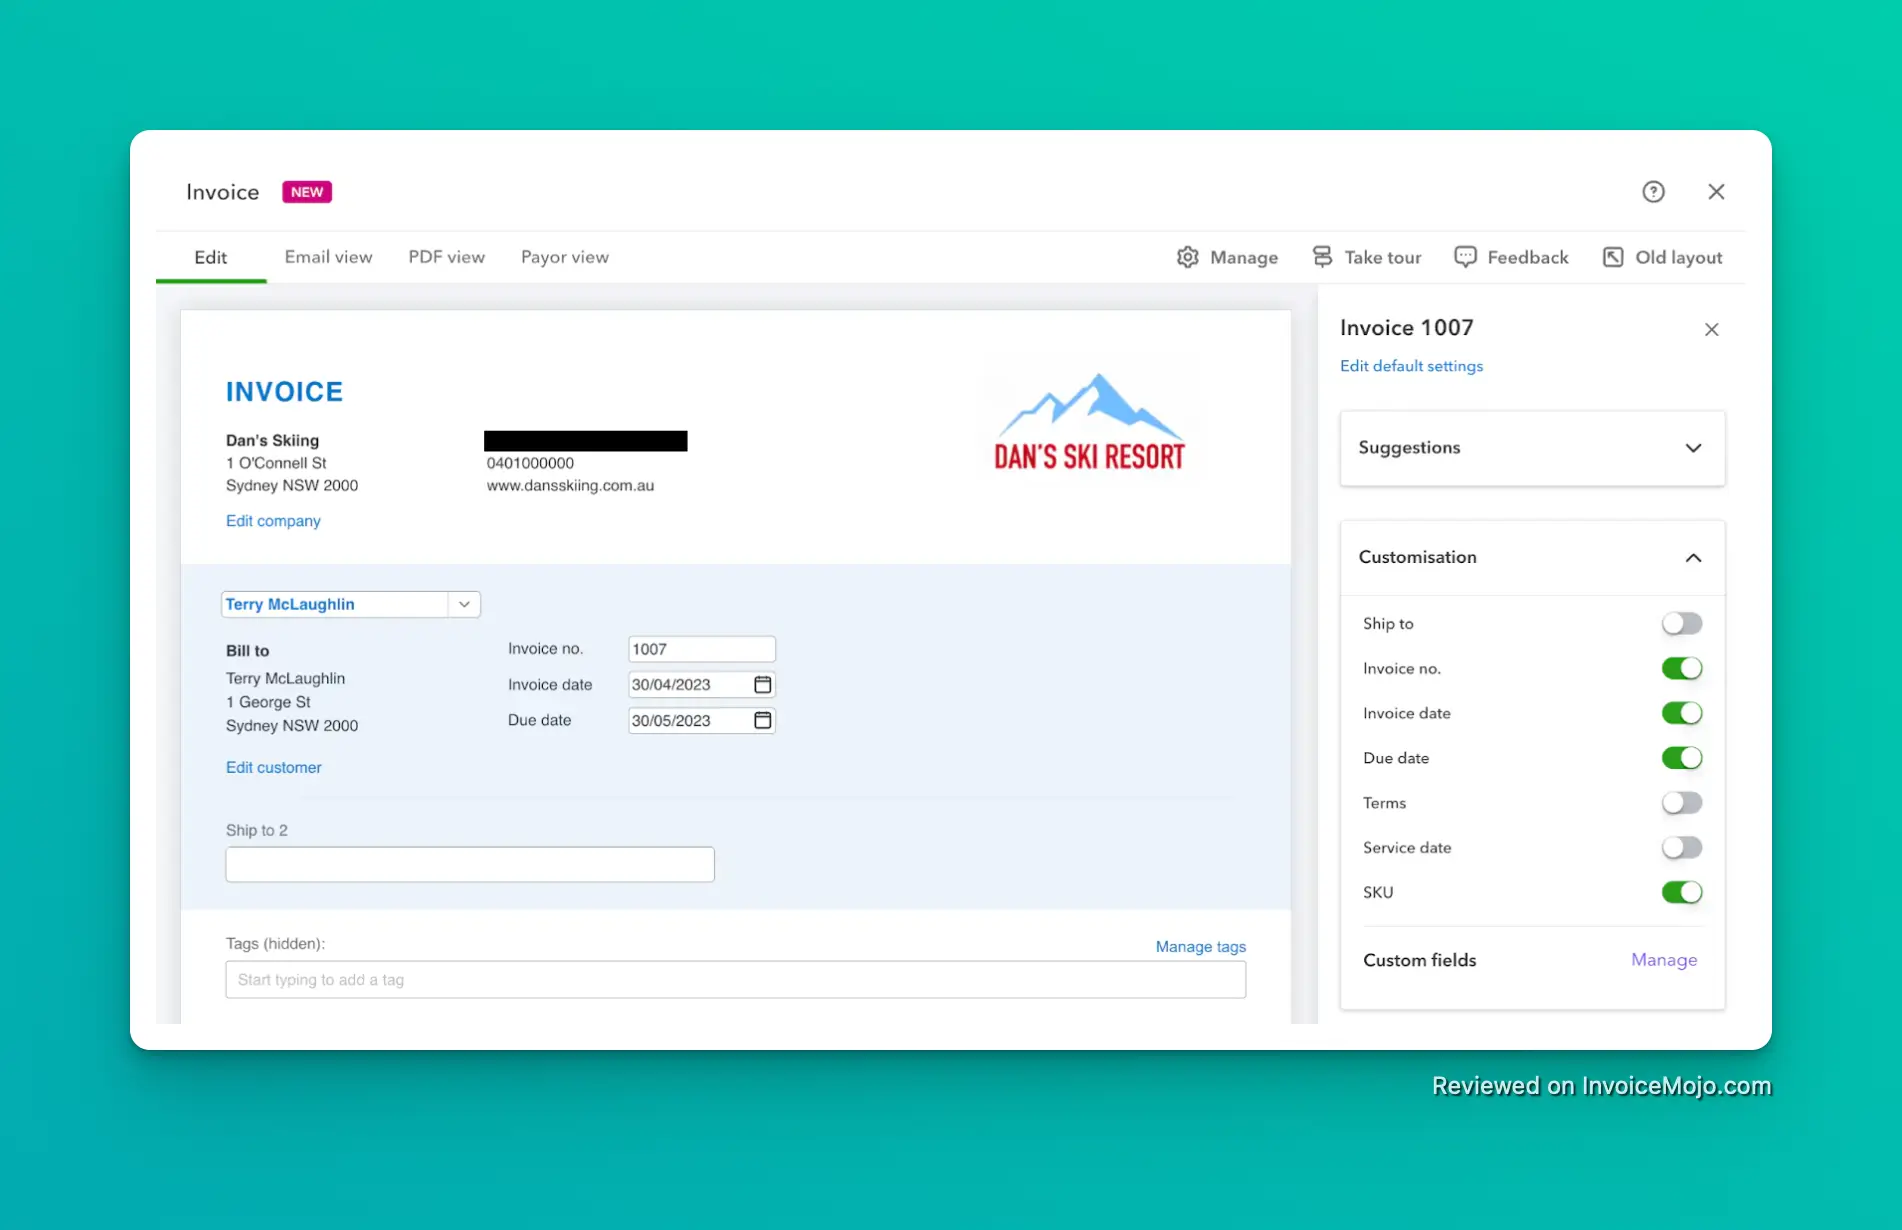Switch to the Email view tab
Viewport: 1902px width, 1230px height.
(x=328, y=257)
